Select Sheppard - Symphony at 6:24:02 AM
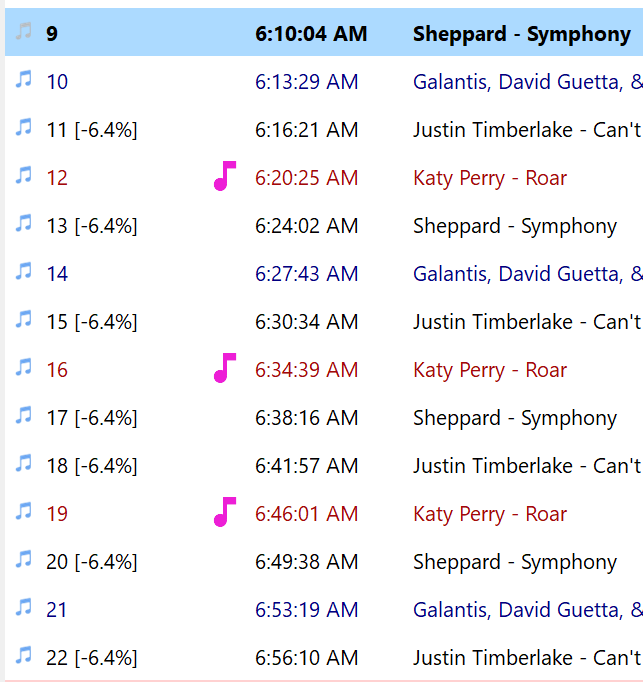 coord(514,226)
